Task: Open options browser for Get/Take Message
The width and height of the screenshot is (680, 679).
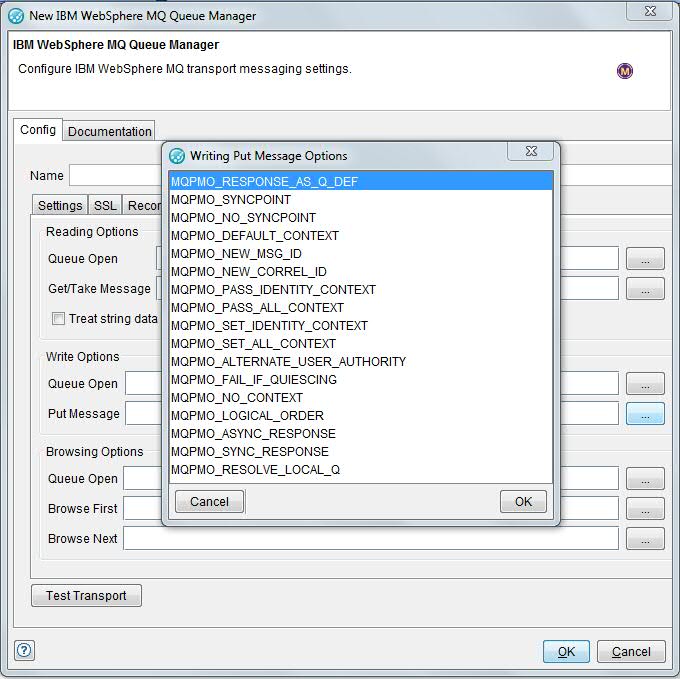Action: click(645, 289)
